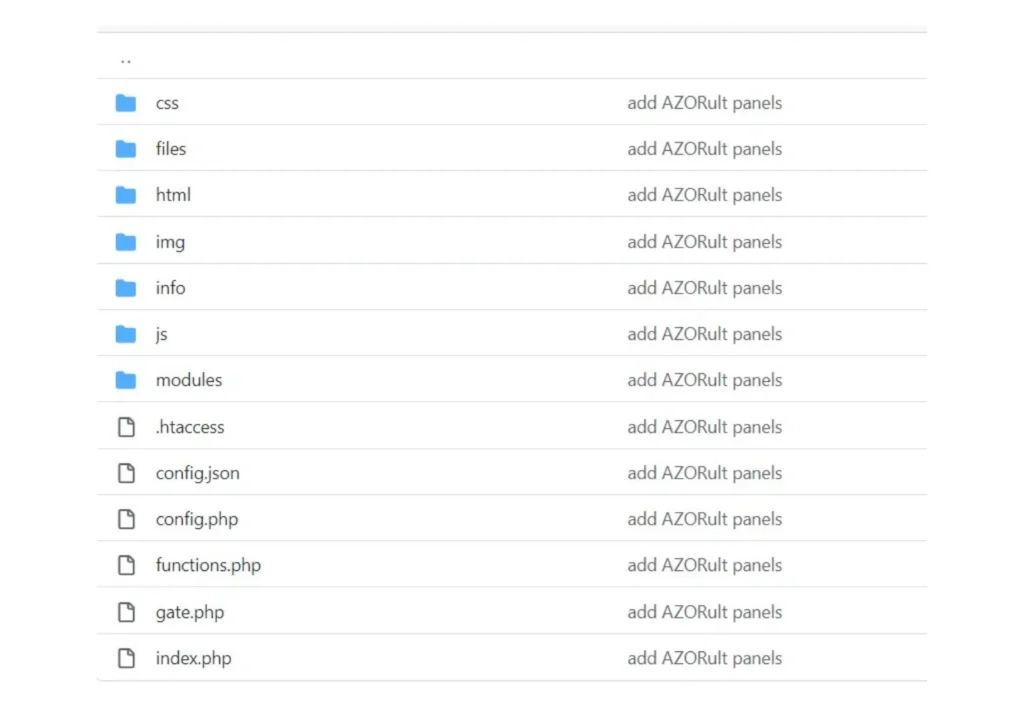Open commit message in the html row

705,195
